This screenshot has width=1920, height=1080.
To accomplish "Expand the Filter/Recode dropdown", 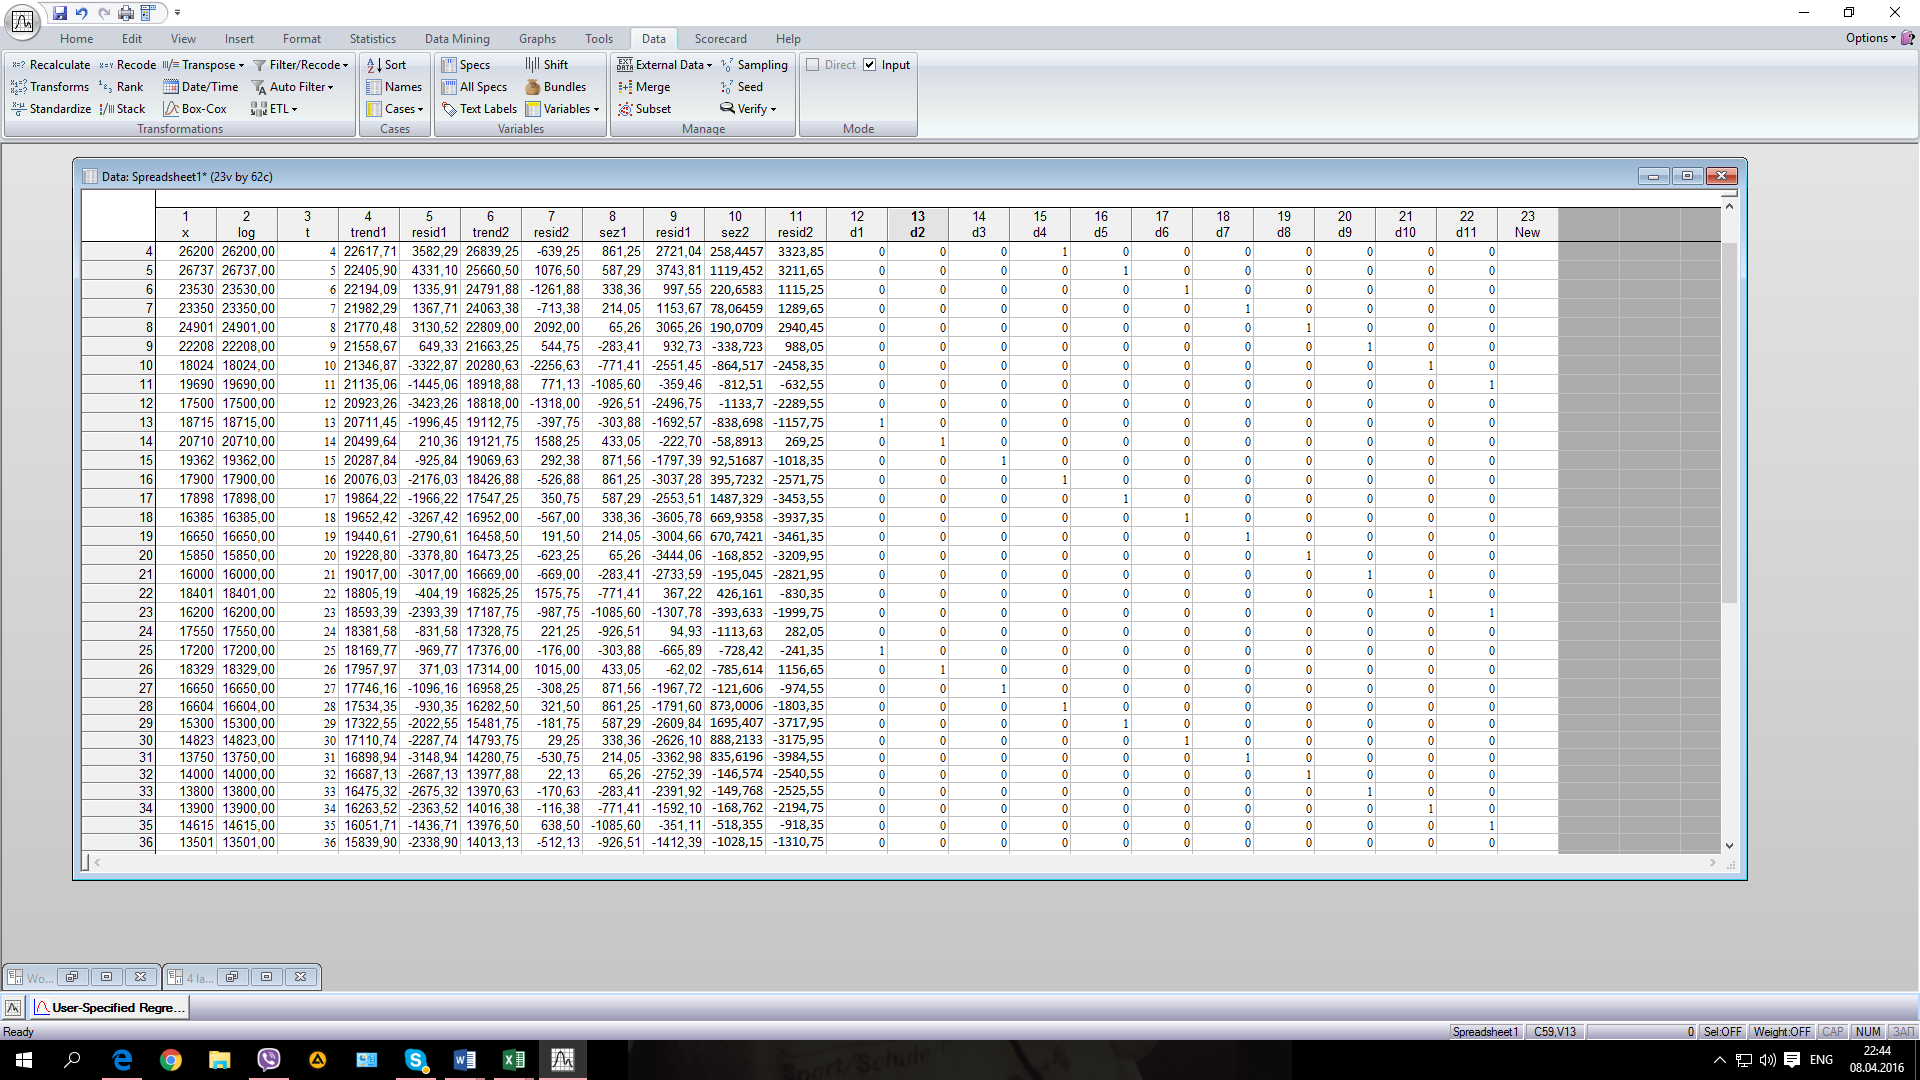I will click(x=346, y=65).
